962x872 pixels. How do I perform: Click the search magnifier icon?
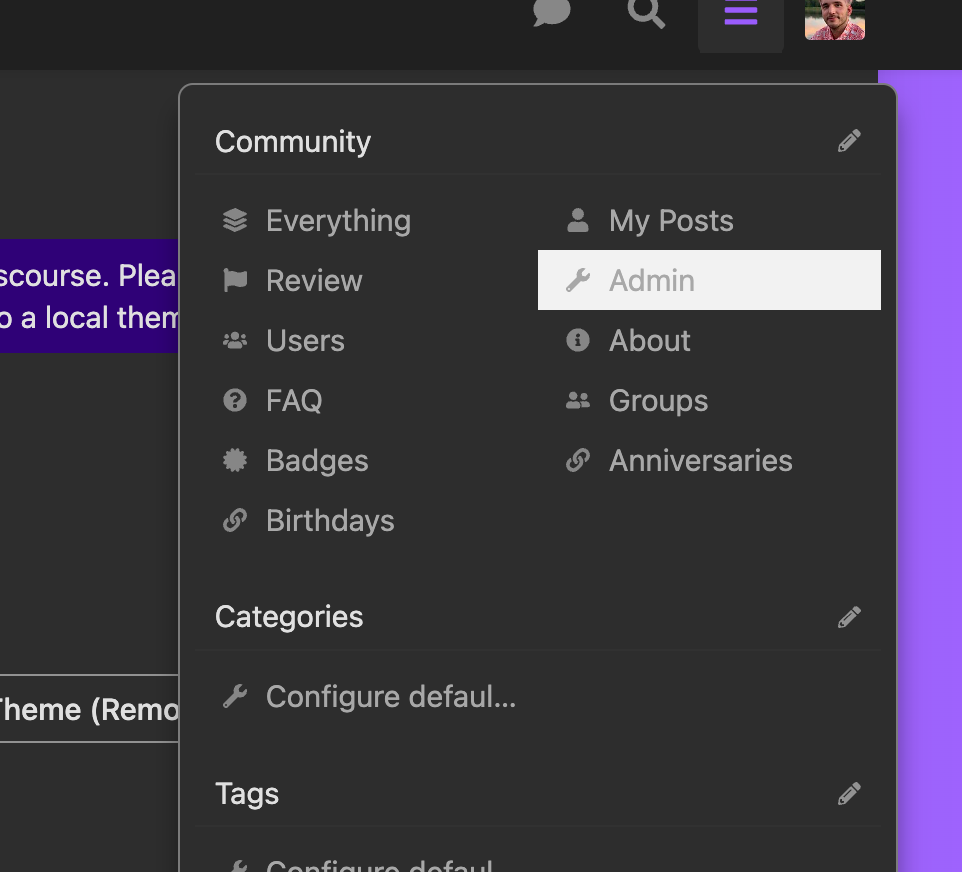[646, 13]
